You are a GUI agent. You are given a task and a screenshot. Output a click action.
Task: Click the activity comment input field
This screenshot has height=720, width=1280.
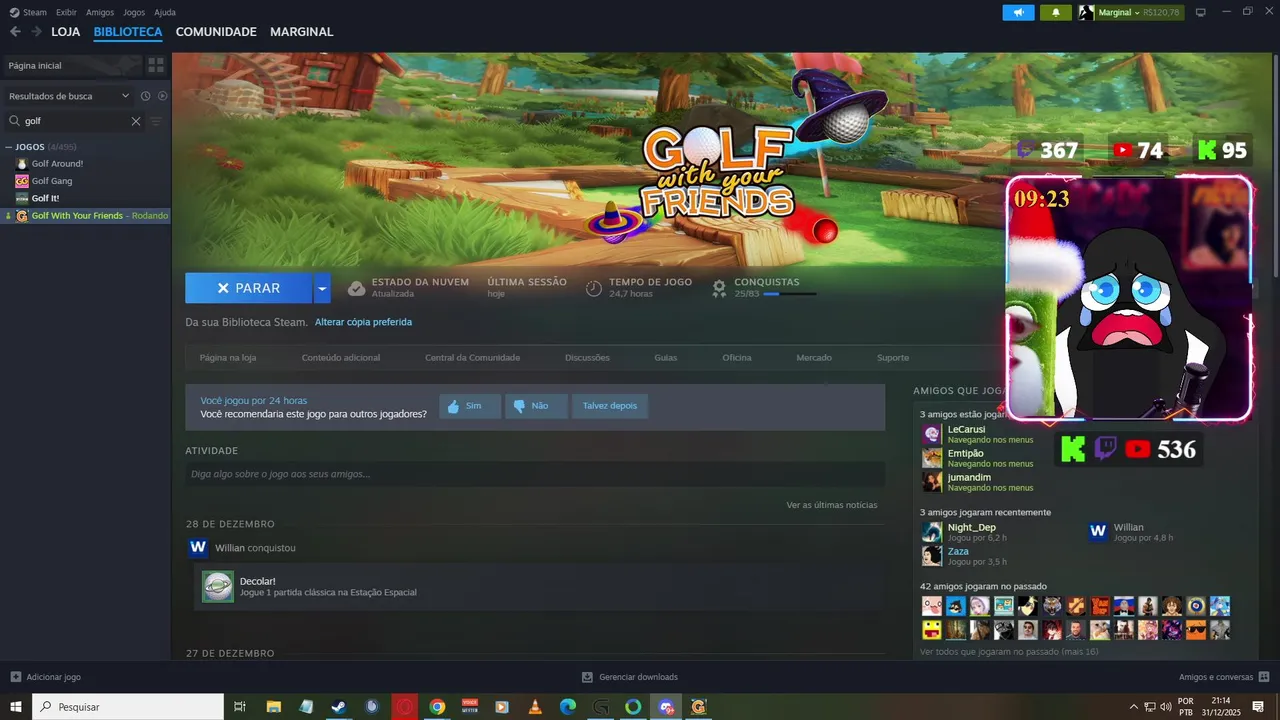coord(535,474)
